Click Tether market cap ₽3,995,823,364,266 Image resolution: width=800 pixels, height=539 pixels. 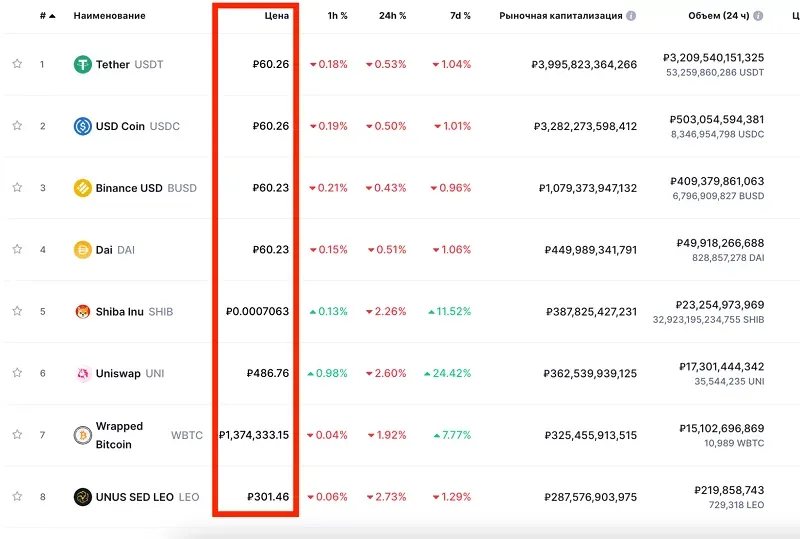coord(584,64)
